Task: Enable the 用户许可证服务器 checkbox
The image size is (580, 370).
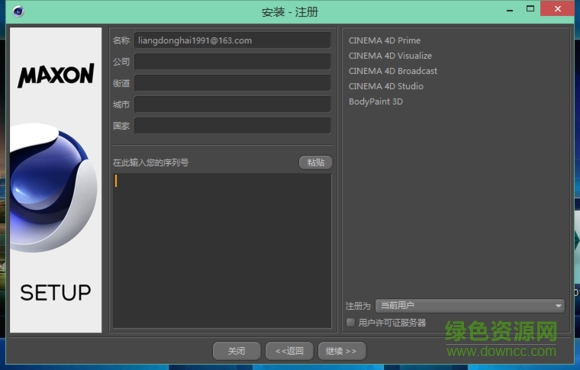Action: tap(350, 322)
